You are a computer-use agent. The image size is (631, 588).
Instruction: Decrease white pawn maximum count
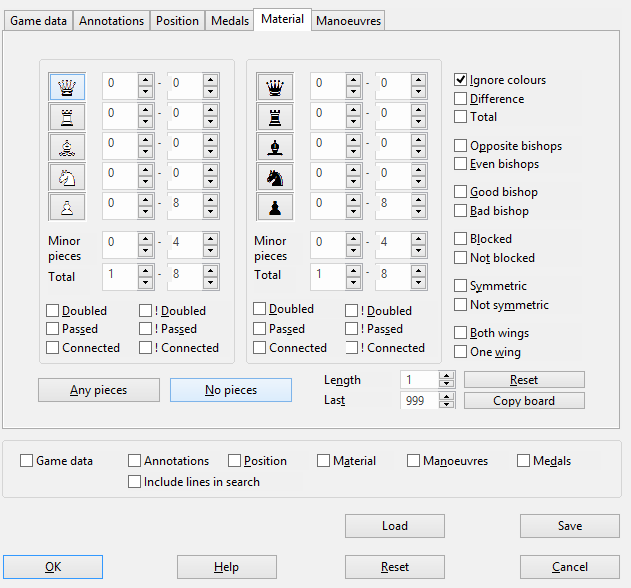pos(210,212)
